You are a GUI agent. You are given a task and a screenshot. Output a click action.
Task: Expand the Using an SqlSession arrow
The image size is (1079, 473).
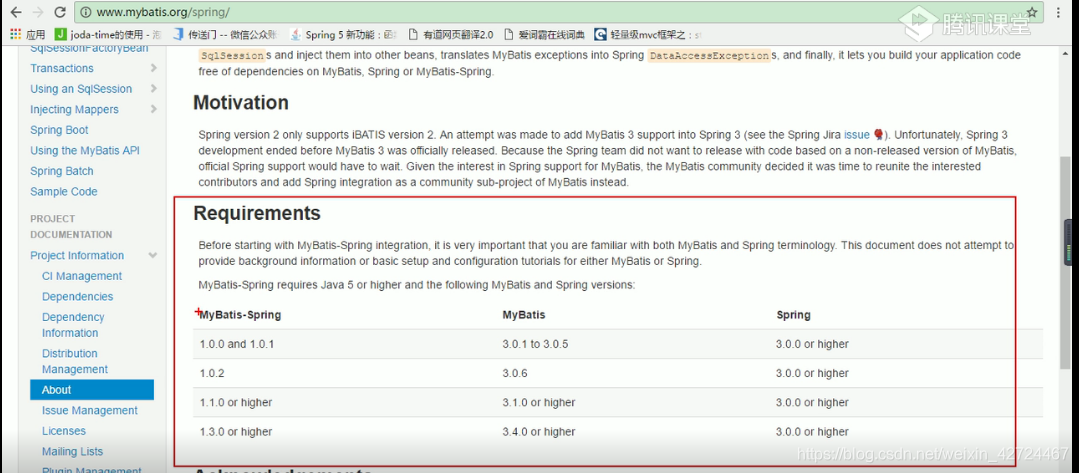tap(153, 88)
